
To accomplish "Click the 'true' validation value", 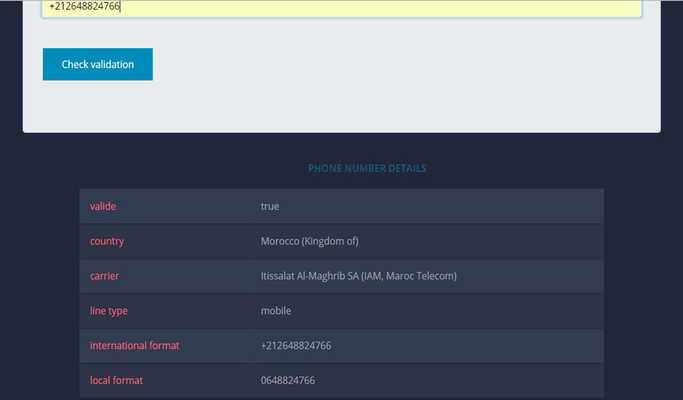I will tap(270, 206).
